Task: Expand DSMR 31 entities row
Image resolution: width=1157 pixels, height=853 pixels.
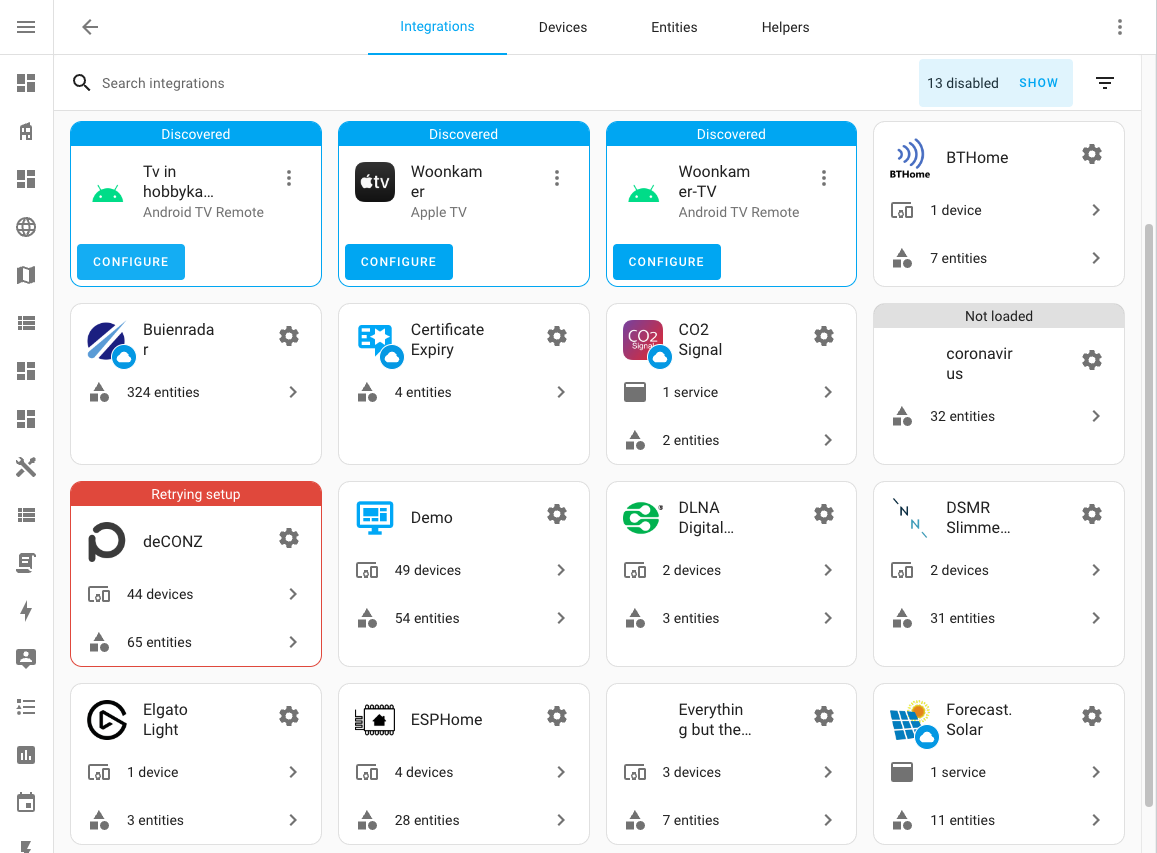Action: click(998, 618)
